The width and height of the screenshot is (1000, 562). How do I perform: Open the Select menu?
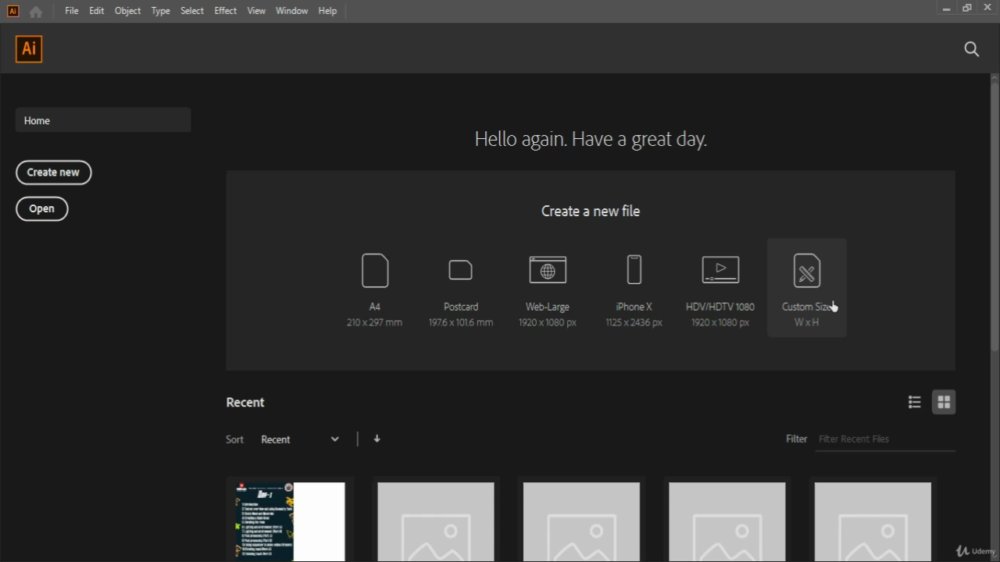(x=192, y=11)
